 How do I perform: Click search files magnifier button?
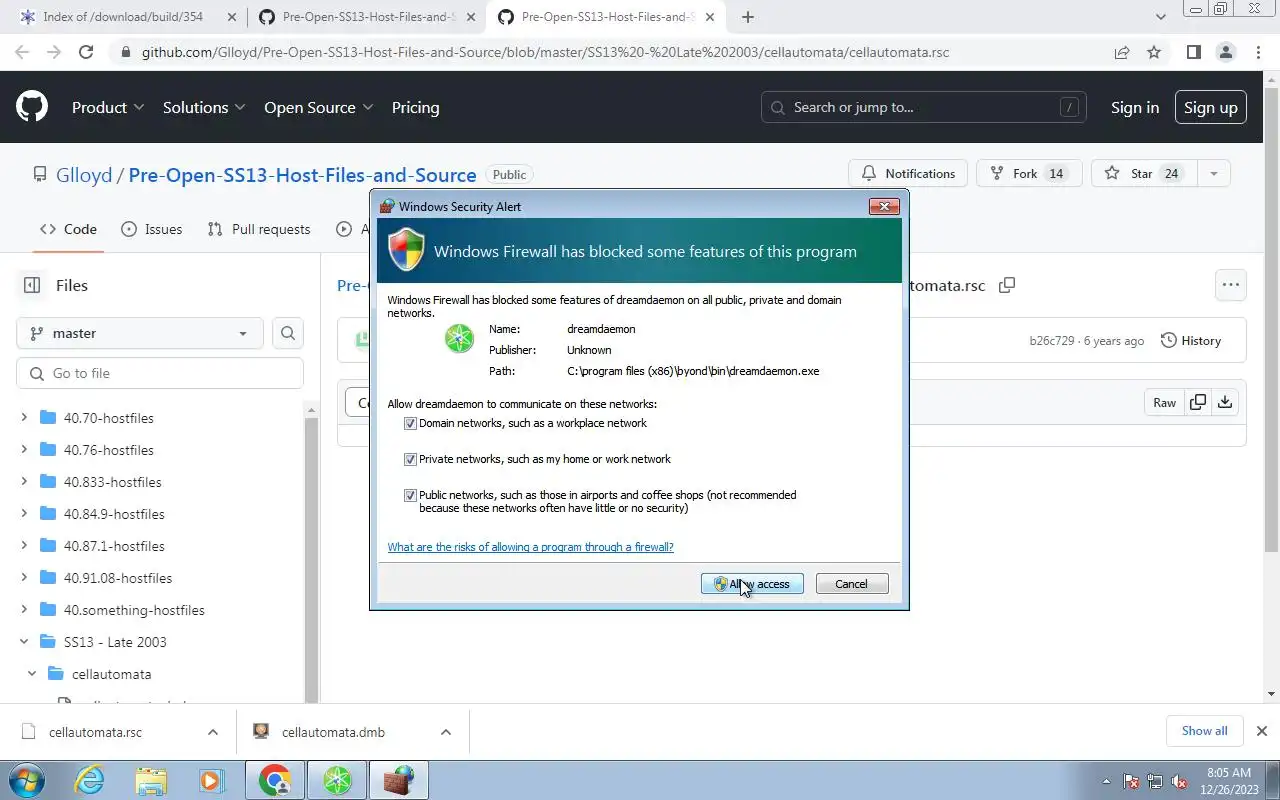288,333
